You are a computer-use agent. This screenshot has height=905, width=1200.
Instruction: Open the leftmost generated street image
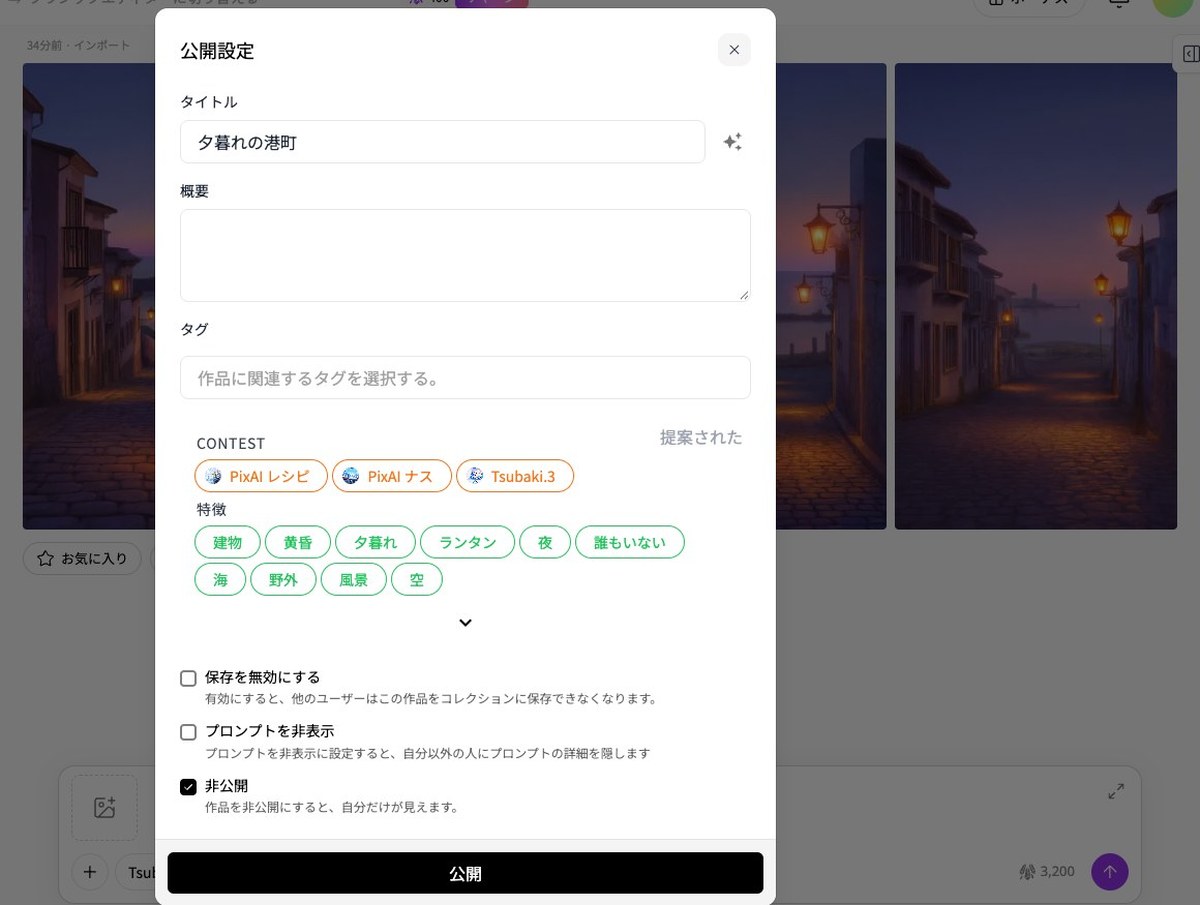[89, 296]
